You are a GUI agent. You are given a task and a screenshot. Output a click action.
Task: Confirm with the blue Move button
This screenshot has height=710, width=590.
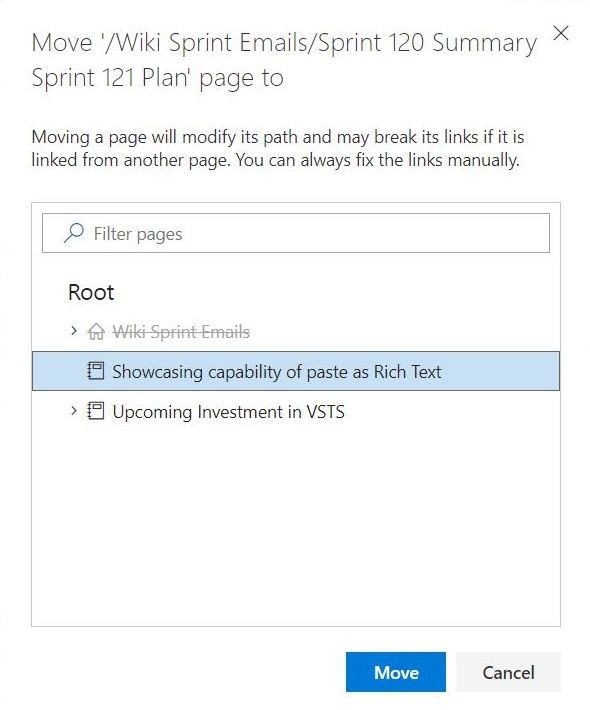[396, 672]
